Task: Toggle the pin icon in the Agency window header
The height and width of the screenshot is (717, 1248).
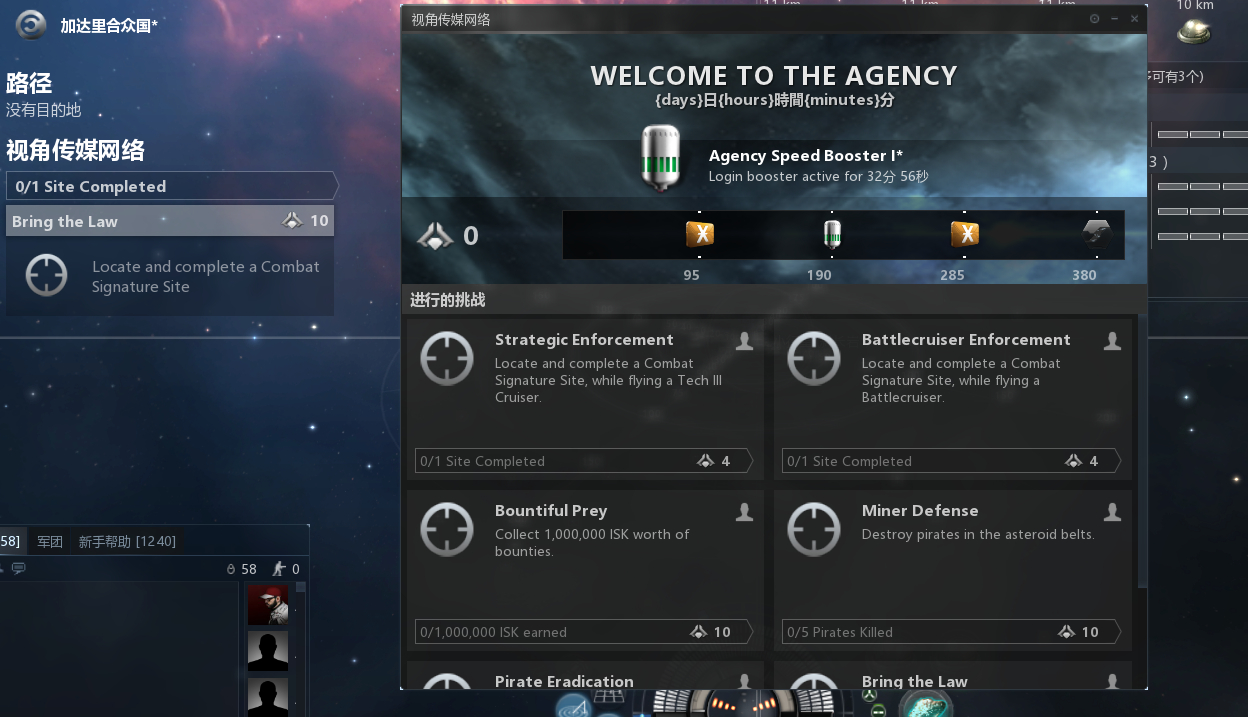Action: pyautogui.click(x=1094, y=19)
